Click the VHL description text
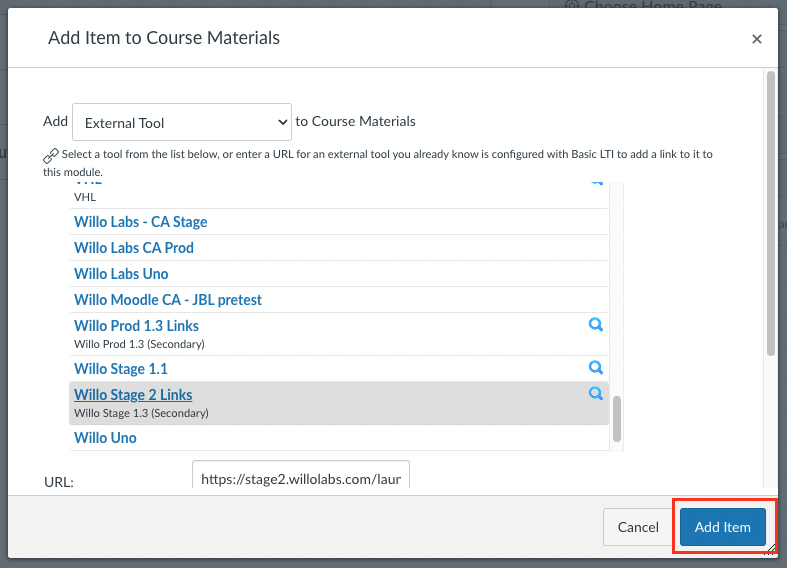 click(x=85, y=197)
